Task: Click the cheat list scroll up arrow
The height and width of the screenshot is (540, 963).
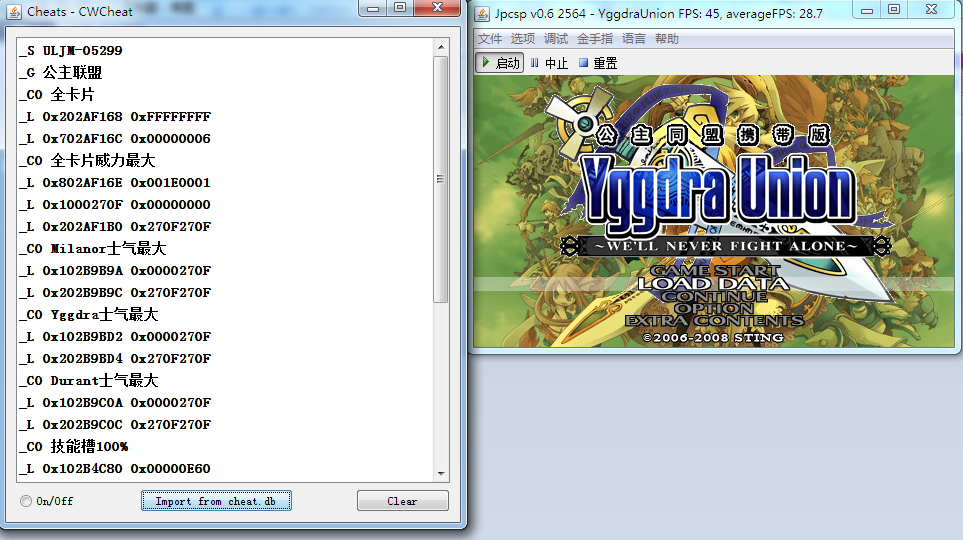Action: pos(441,47)
